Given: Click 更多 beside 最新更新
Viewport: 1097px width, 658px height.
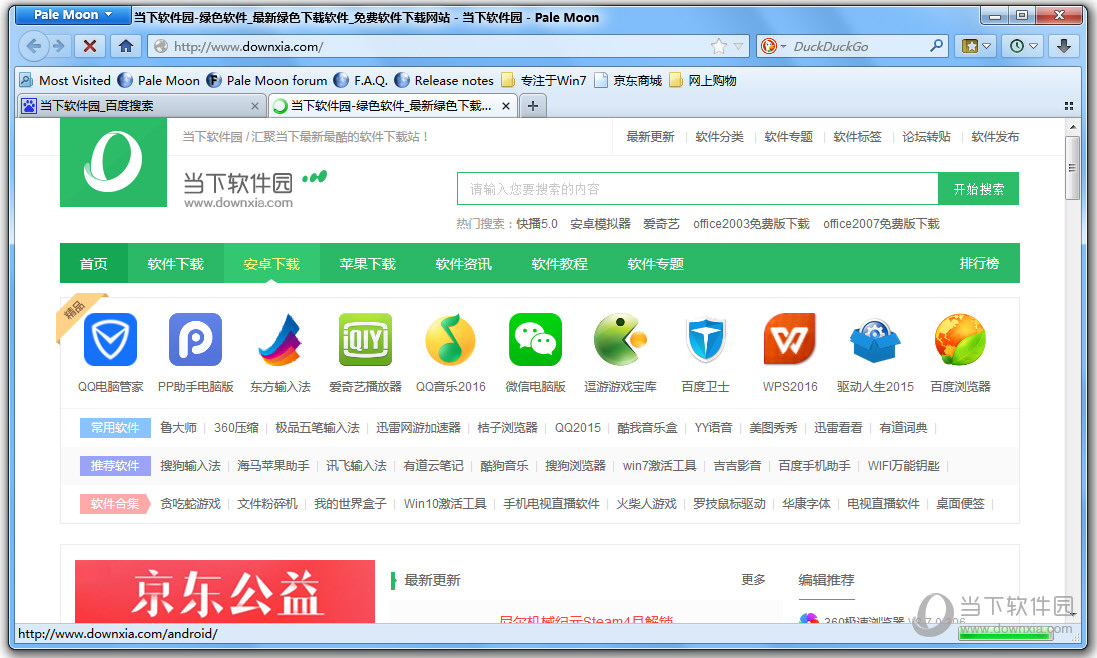Looking at the screenshot, I should point(753,580).
